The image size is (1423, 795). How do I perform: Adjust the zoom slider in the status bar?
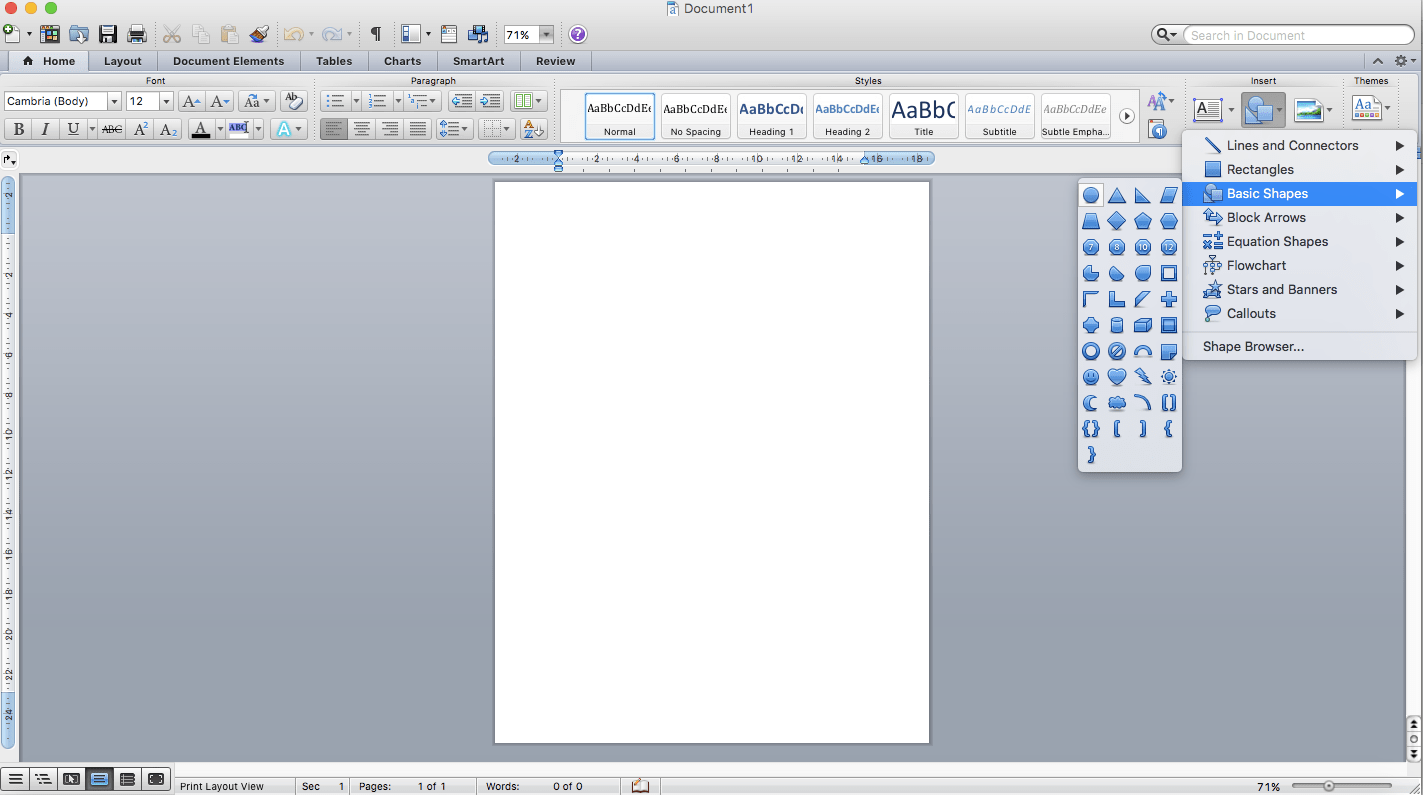(x=1329, y=786)
